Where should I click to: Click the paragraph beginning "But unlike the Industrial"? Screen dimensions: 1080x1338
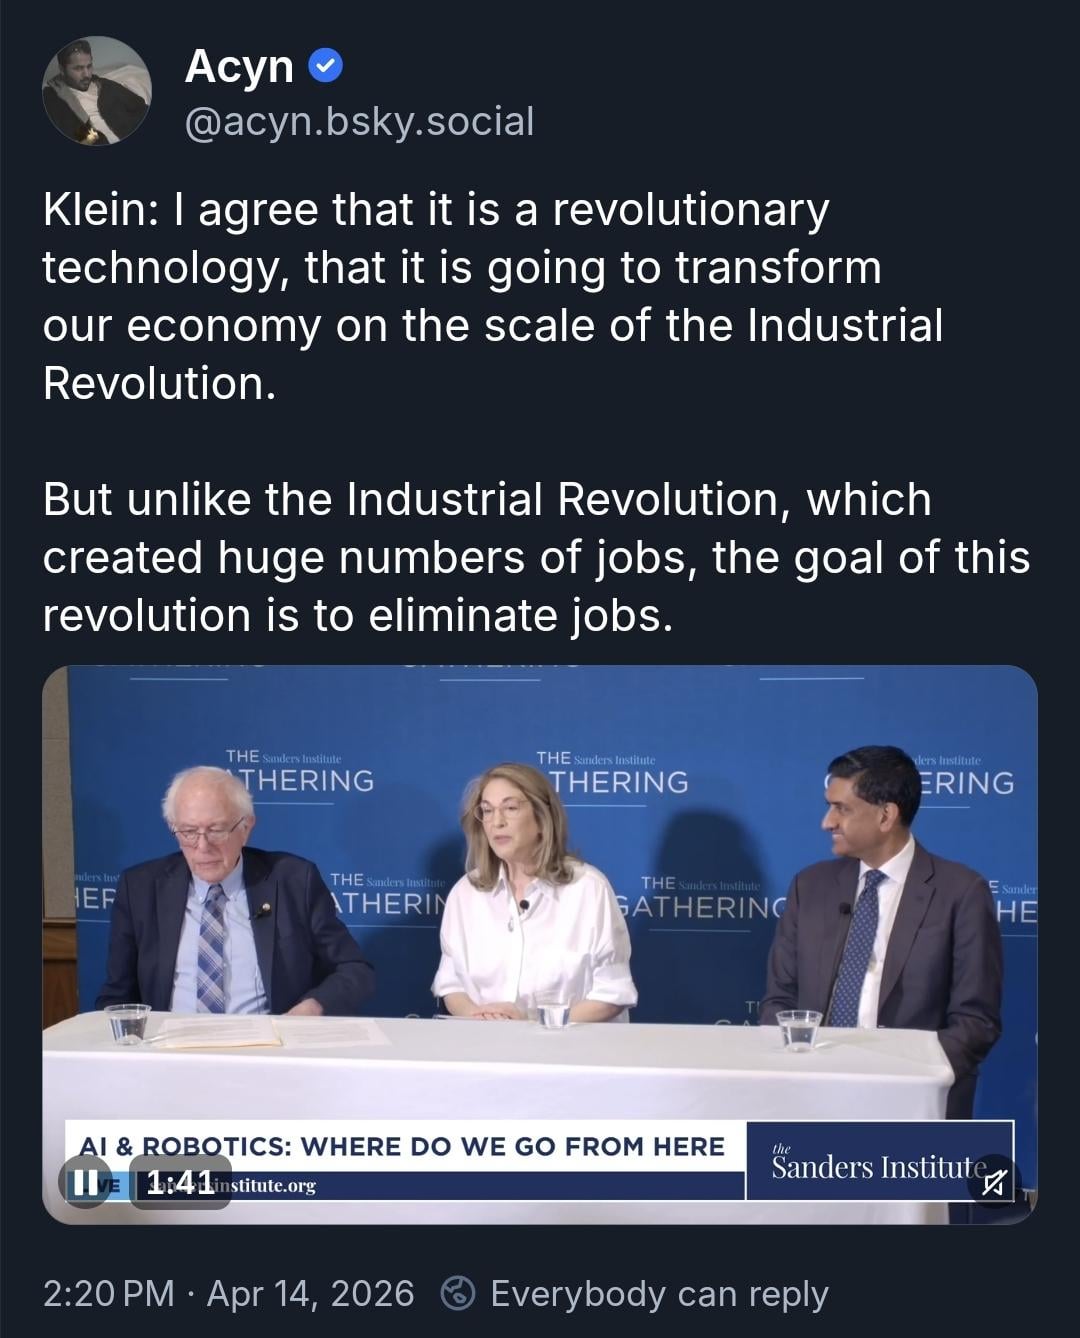pyautogui.click(x=536, y=557)
